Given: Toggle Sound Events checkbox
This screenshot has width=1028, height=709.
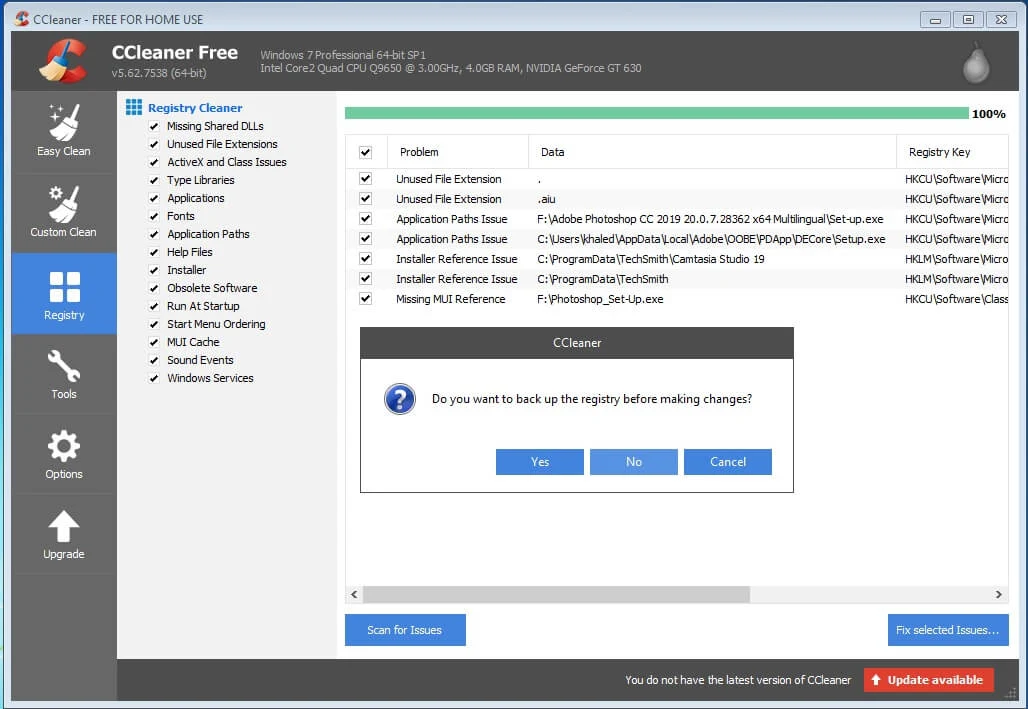Looking at the screenshot, I should [154, 360].
